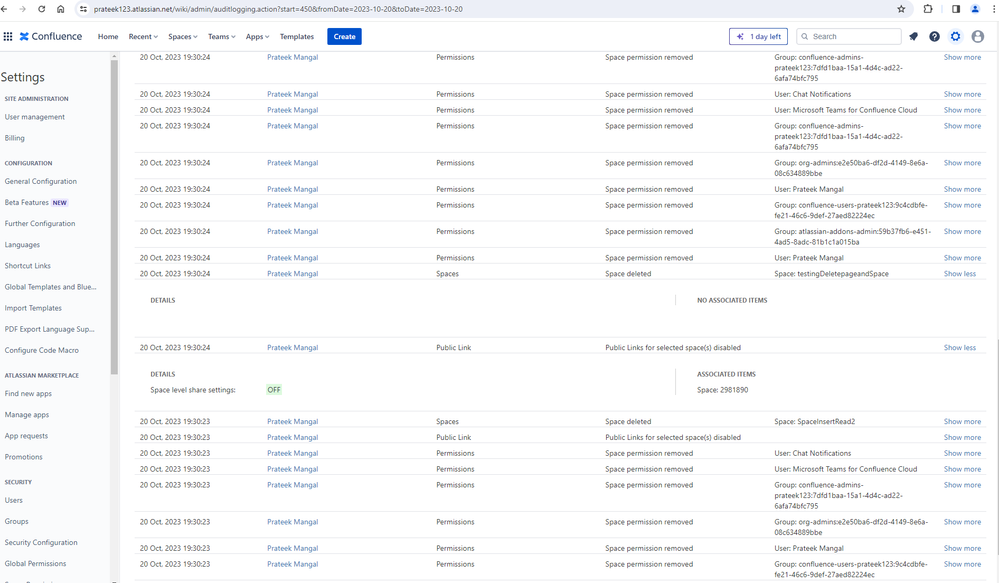
Task: Bookmark this page with star icon
Action: click(x=901, y=9)
